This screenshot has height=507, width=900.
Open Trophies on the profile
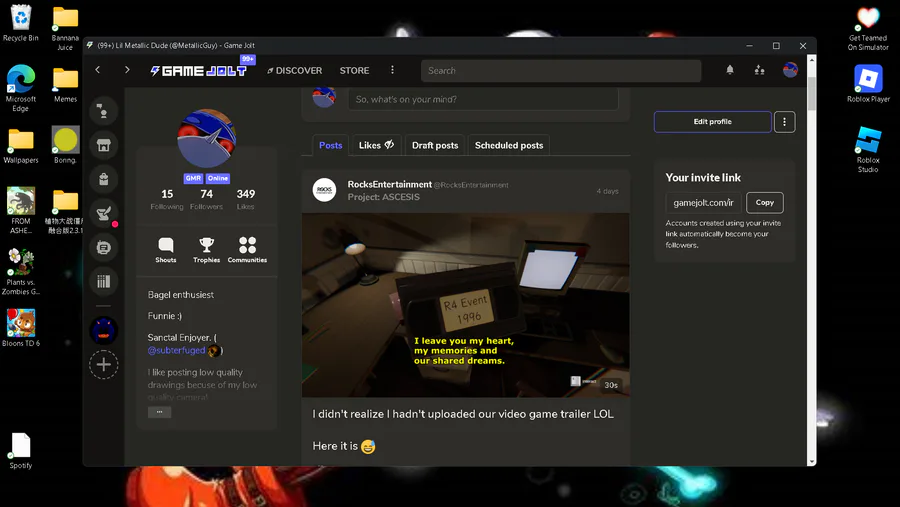pos(207,250)
